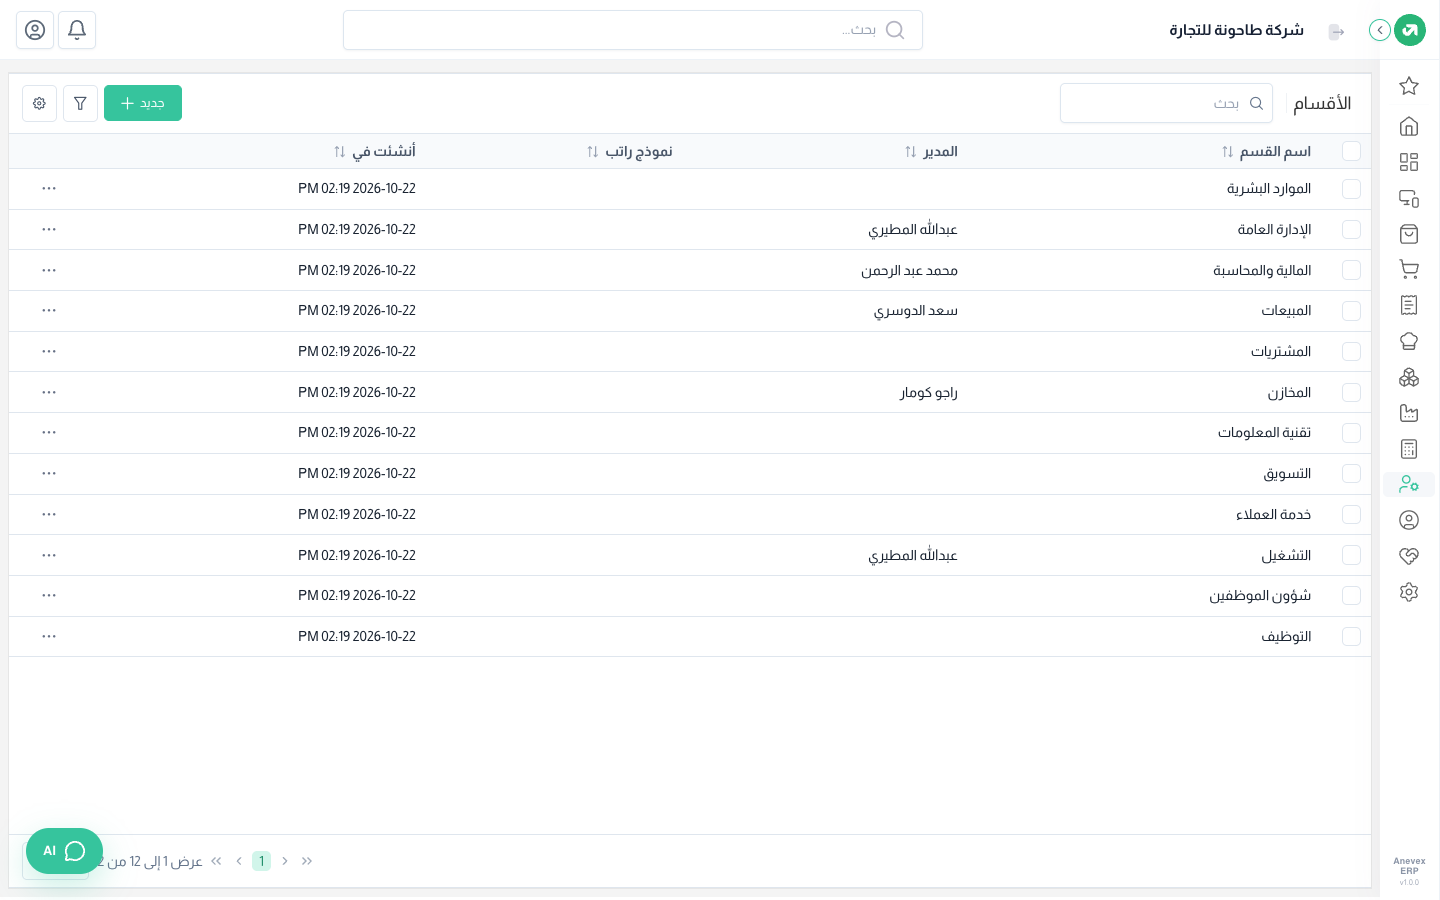1440x900 pixels.
Task: Open the notifications bell
Action: pyautogui.click(x=77, y=30)
